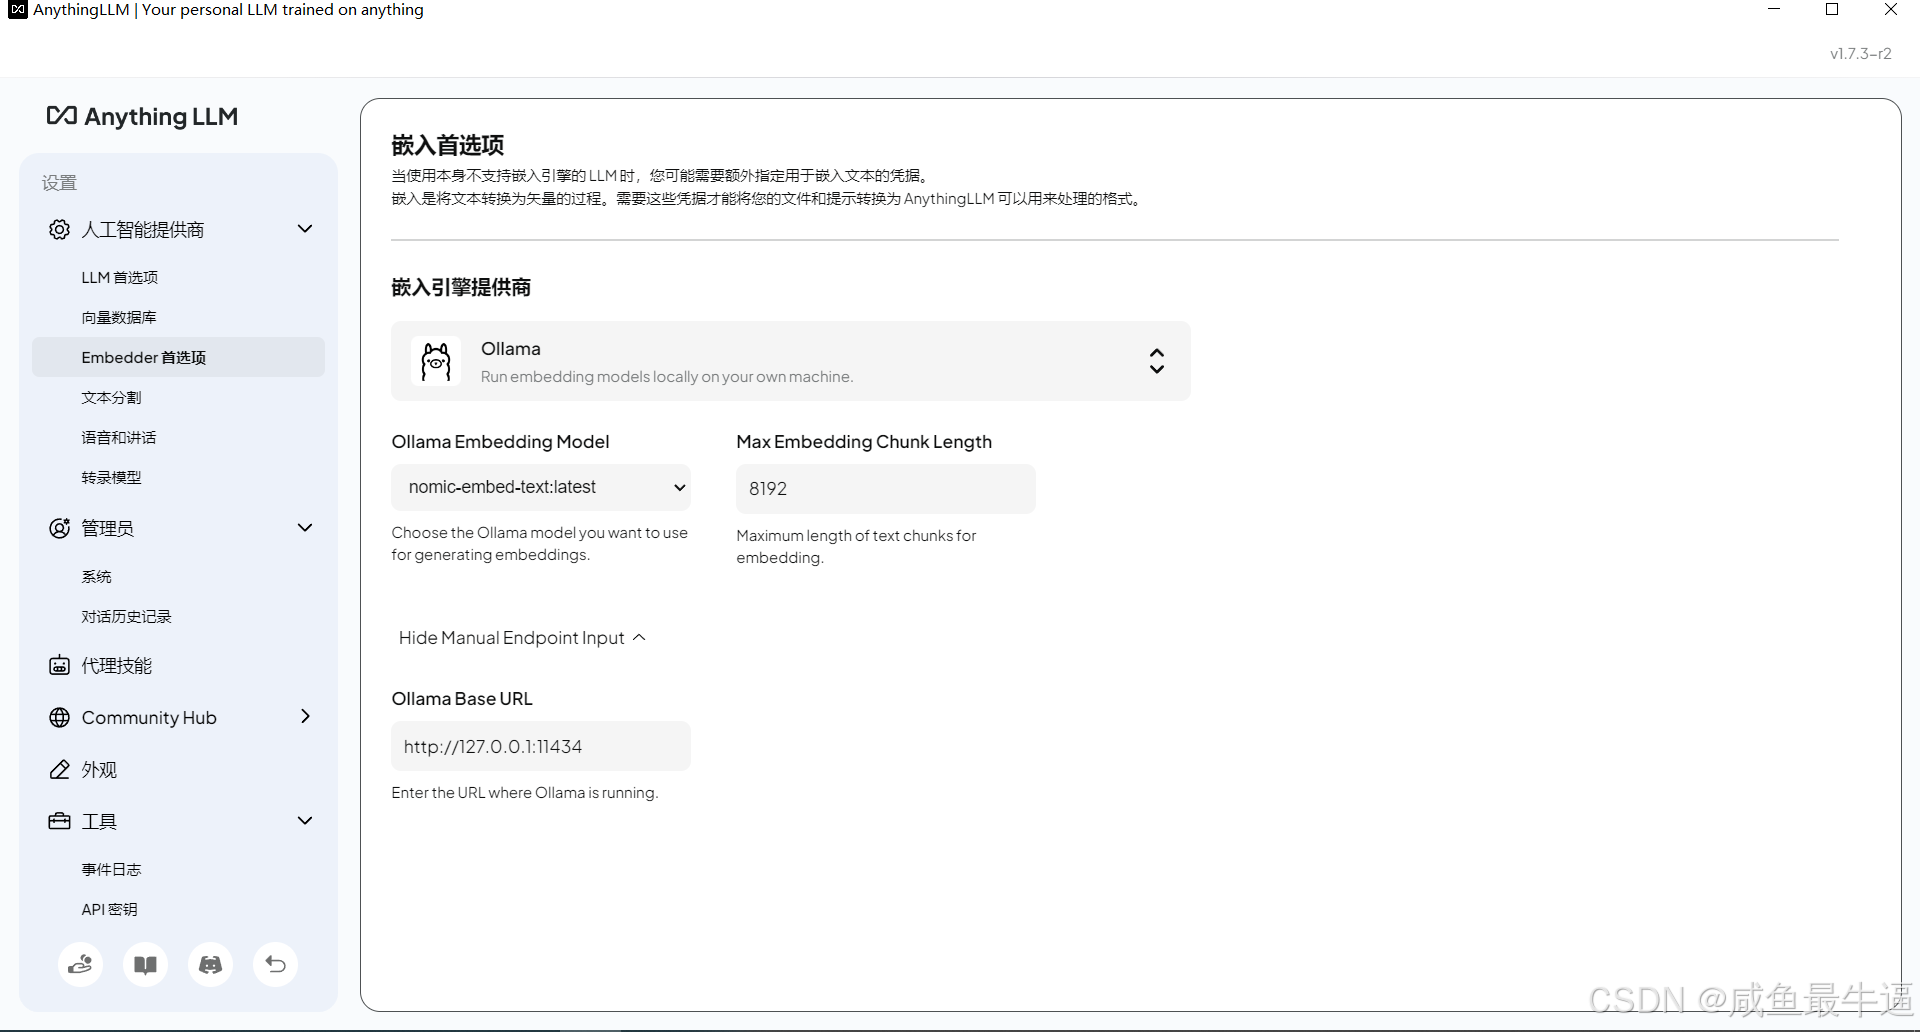Click "Enter the URL where Ollama is running" text
Viewport: 1920px width, 1032px height.
(x=525, y=792)
